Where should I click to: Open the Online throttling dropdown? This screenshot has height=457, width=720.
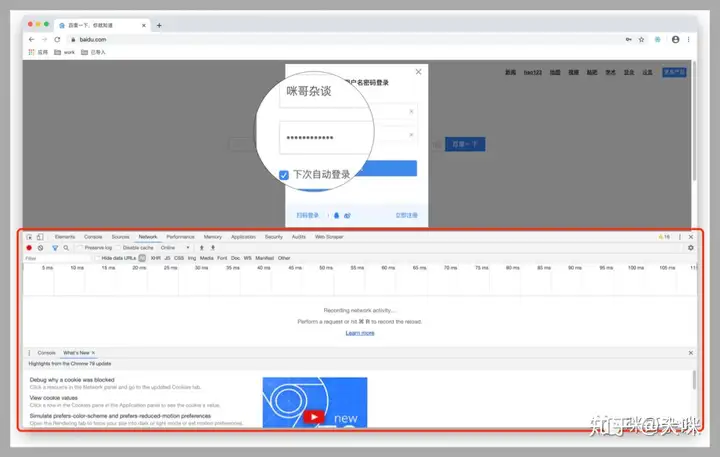(x=175, y=248)
